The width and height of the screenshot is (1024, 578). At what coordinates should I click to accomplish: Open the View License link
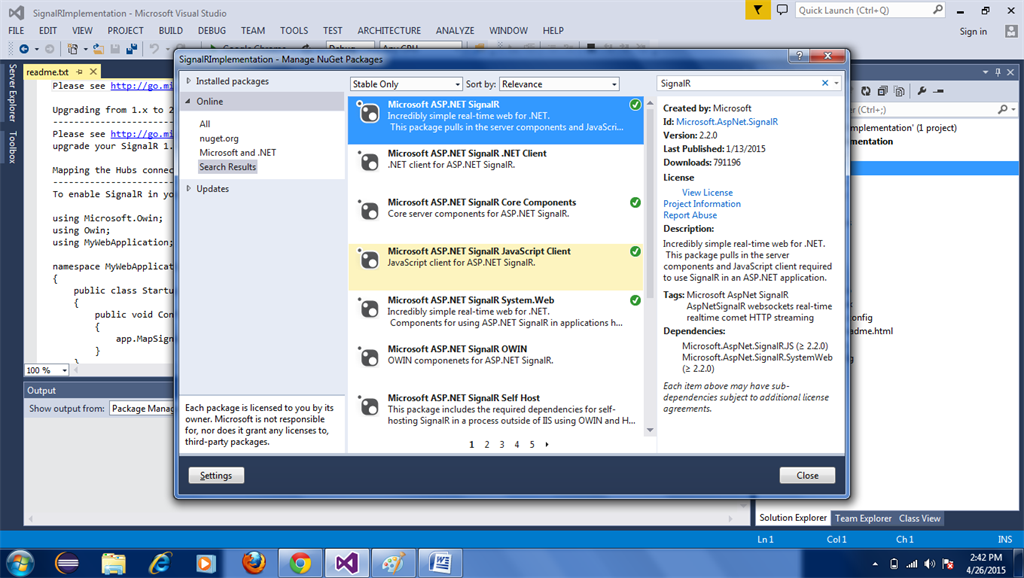pyautogui.click(x=707, y=193)
